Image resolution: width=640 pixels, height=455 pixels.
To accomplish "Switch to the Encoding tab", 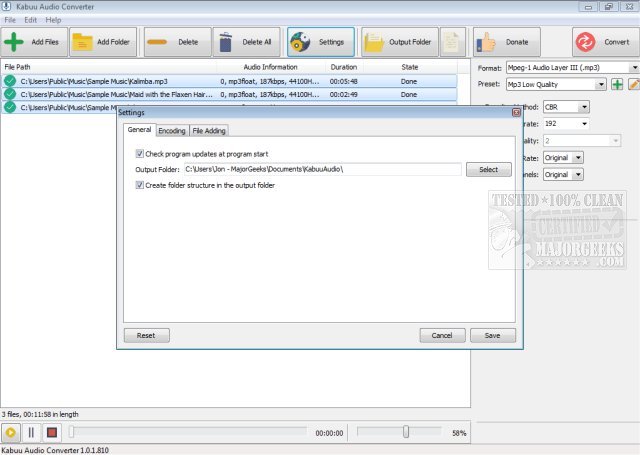I will 172,131.
